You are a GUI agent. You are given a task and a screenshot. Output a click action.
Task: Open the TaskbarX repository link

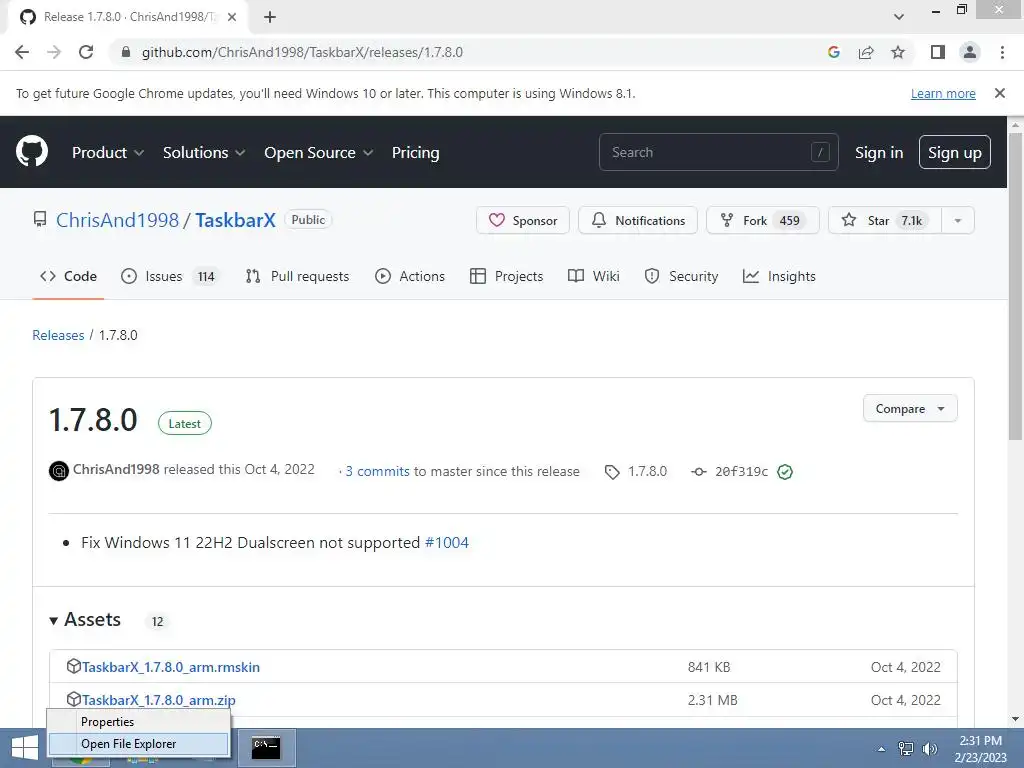(235, 220)
